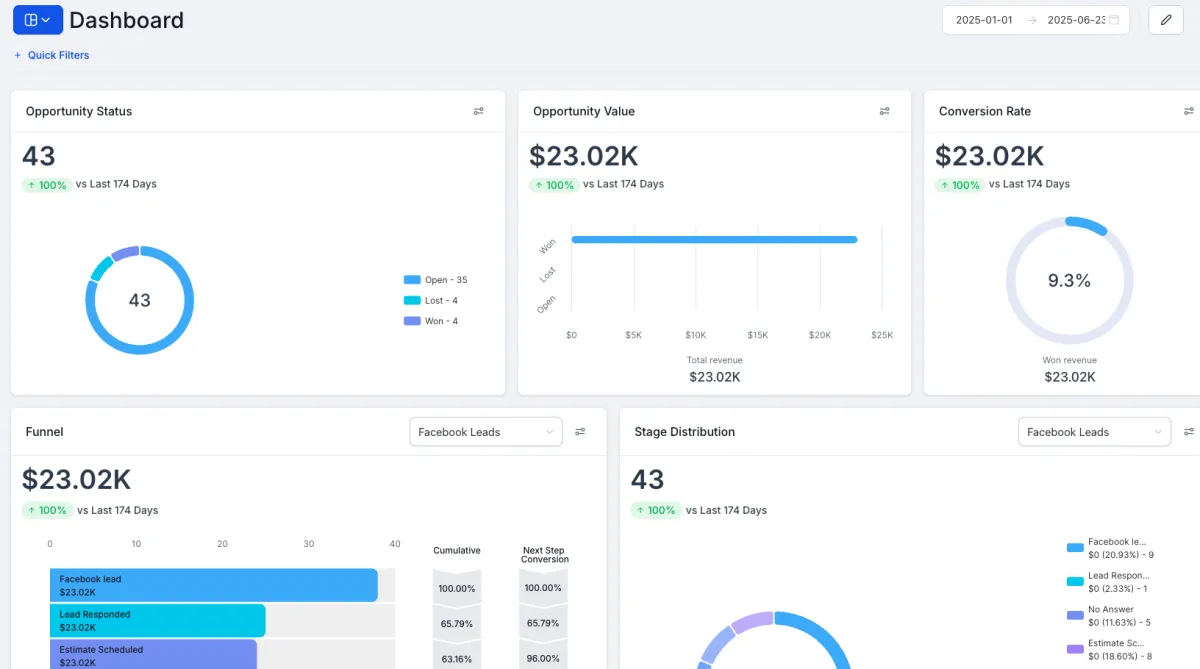Screen dimensions: 1200x669
Task: Expand Funnel pipeline Facebook Leads dropdown
Action: click(486, 432)
